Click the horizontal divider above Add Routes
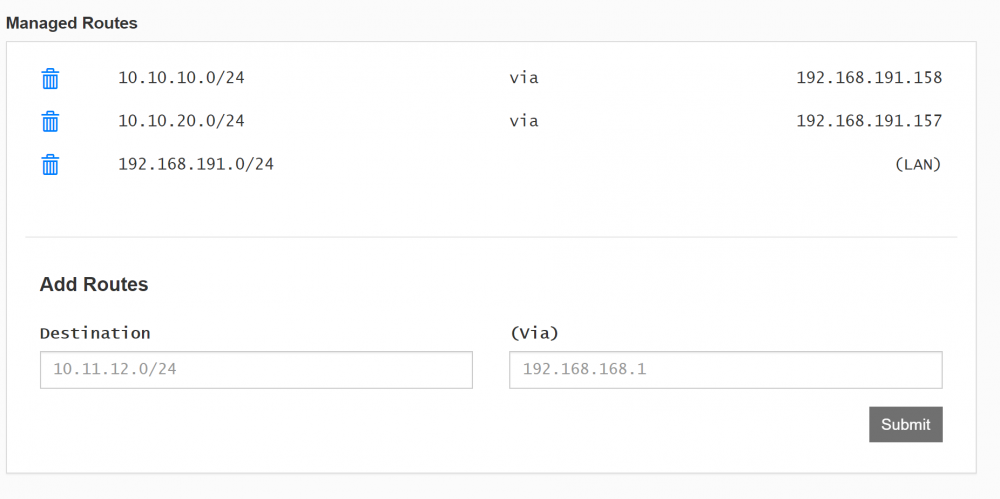 [x=491, y=237]
